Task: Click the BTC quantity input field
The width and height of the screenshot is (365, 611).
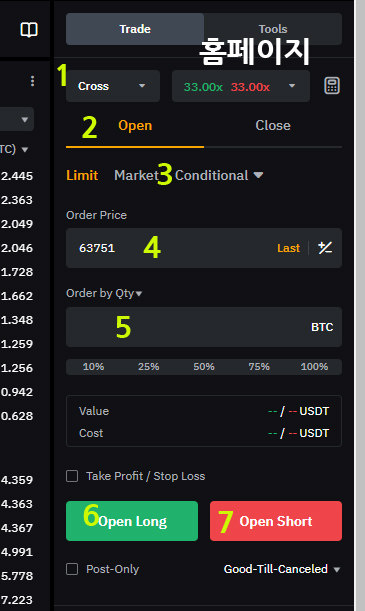Action: (x=204, y=327)
